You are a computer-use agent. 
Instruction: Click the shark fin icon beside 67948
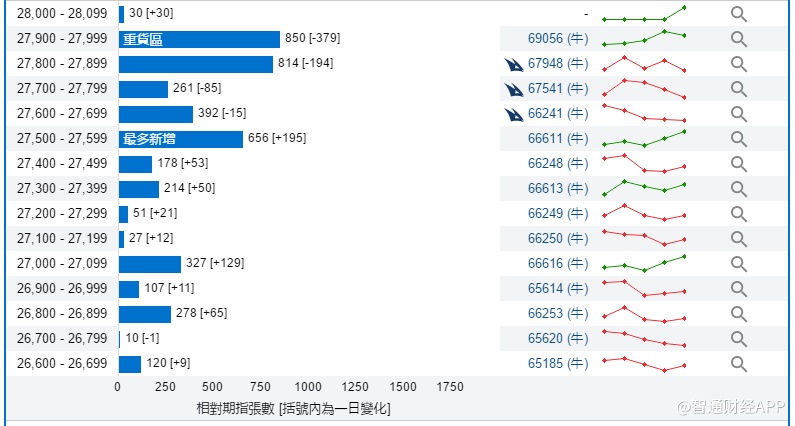click(x=515, y=64)
